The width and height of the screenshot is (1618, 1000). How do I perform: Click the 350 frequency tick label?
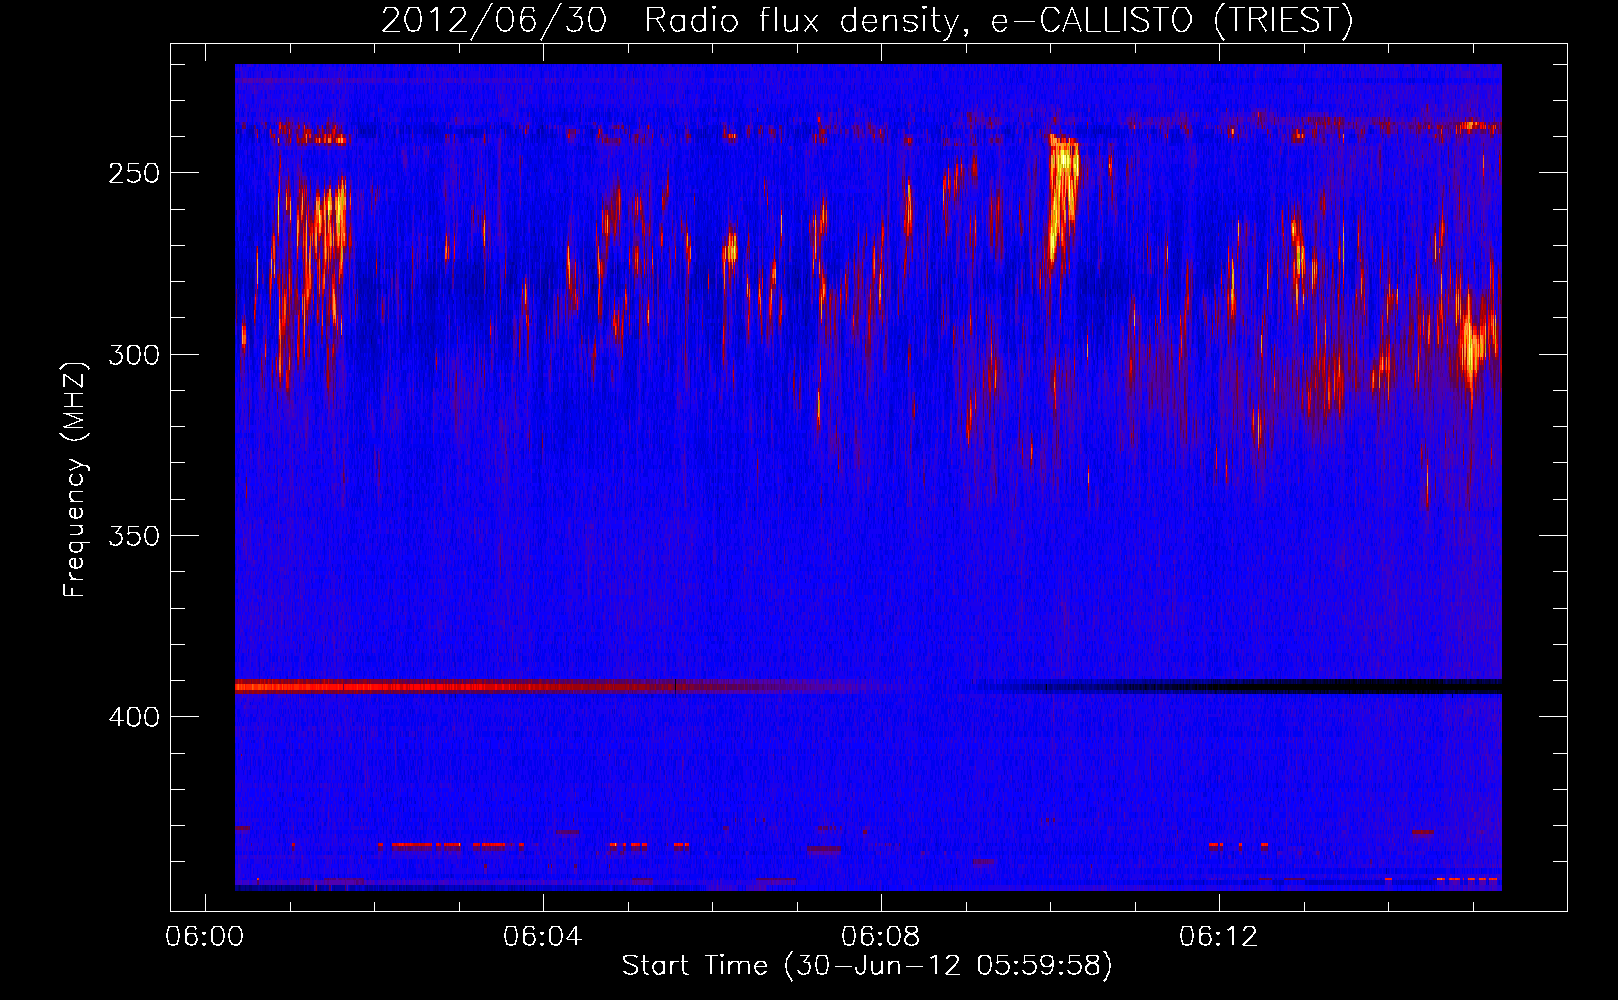[x=134, y=536]
